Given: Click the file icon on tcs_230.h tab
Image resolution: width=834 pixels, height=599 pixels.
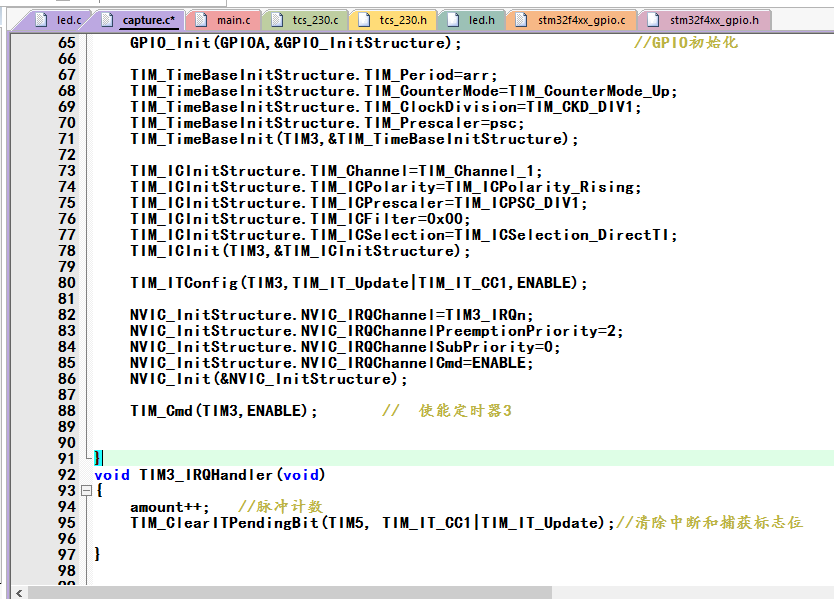Looking at the screenshot, I should click(x=364, y=20).
